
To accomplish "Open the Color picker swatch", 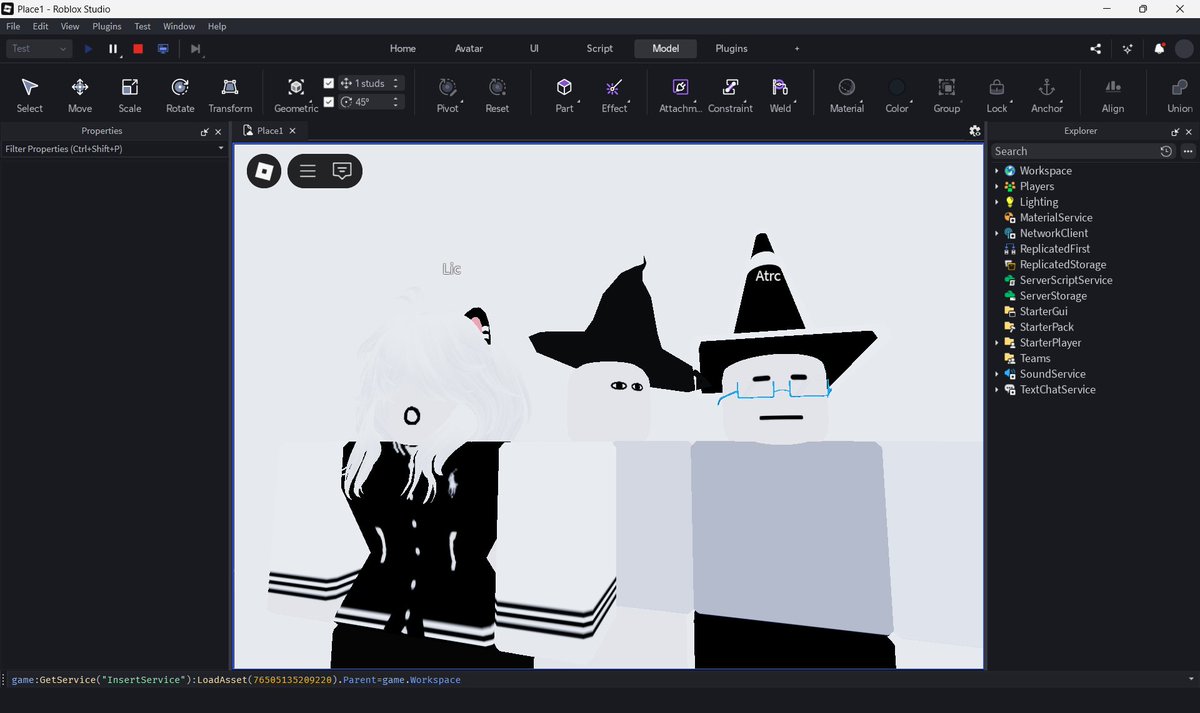I will tap(897, 88).
